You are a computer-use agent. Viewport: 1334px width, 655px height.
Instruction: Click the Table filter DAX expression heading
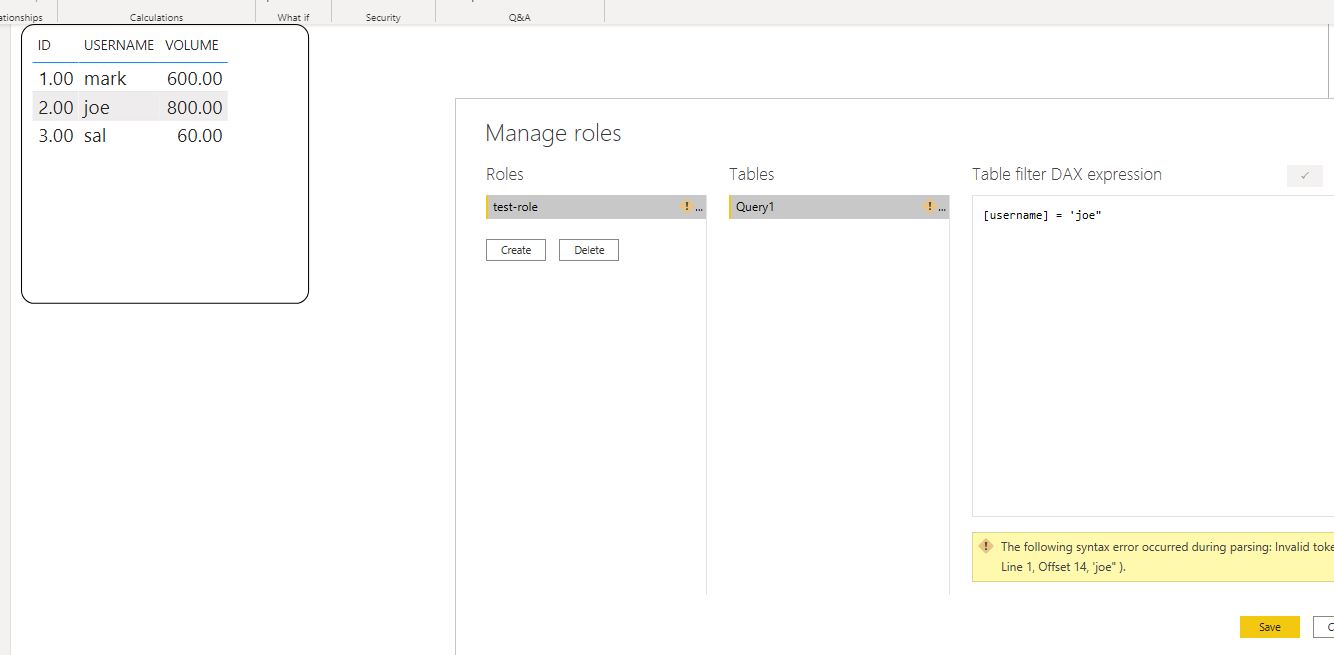(1067, 174)
